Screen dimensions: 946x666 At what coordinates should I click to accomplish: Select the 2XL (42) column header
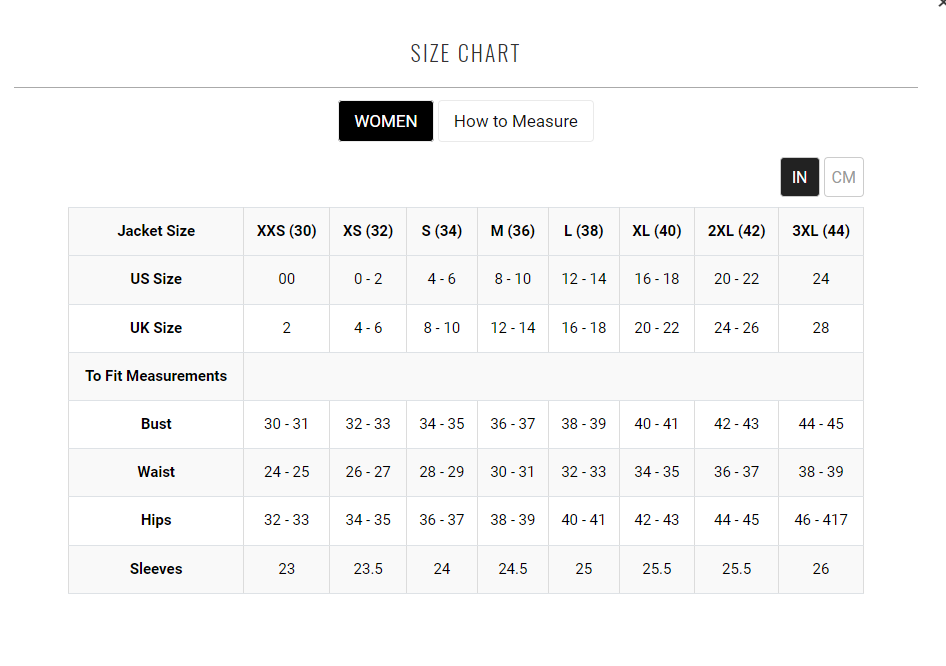[736, 231]
